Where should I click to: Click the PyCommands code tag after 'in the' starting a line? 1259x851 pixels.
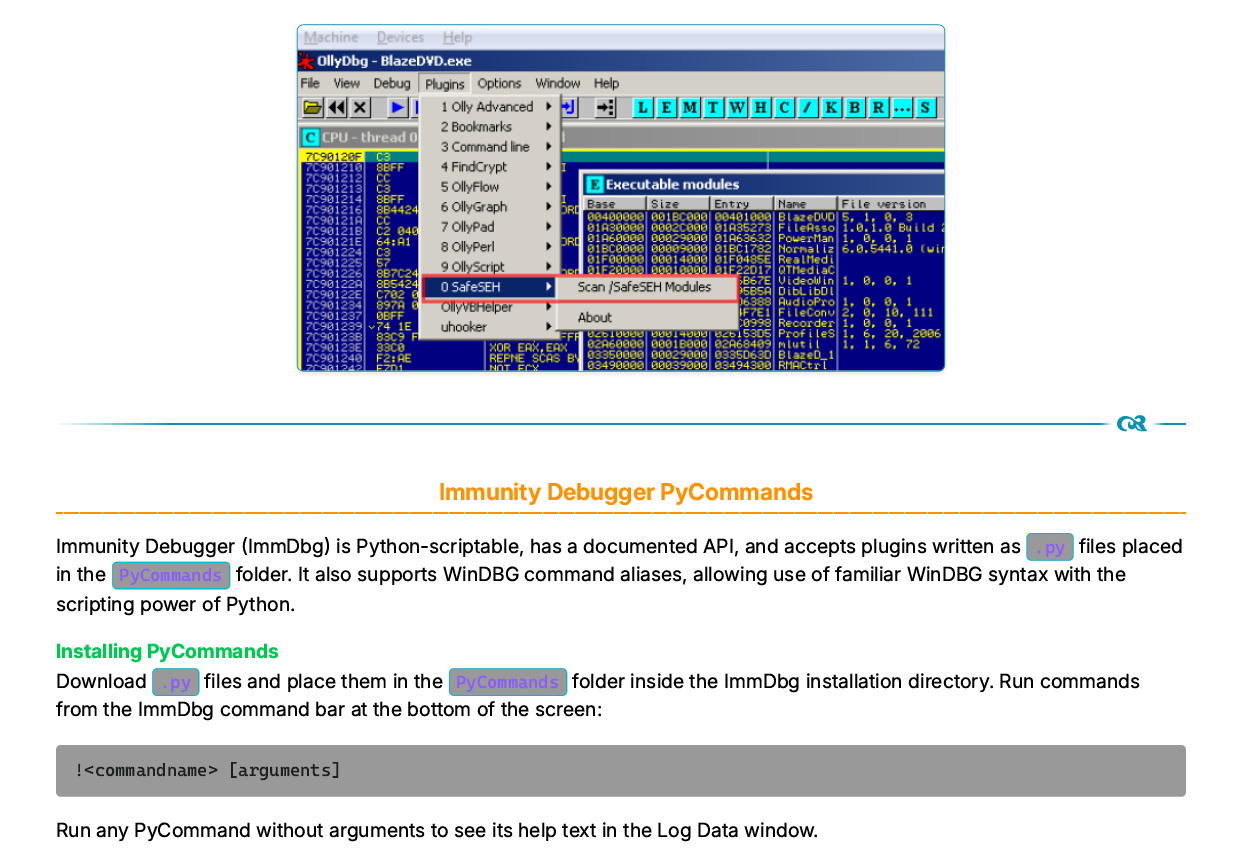[171, 575]
